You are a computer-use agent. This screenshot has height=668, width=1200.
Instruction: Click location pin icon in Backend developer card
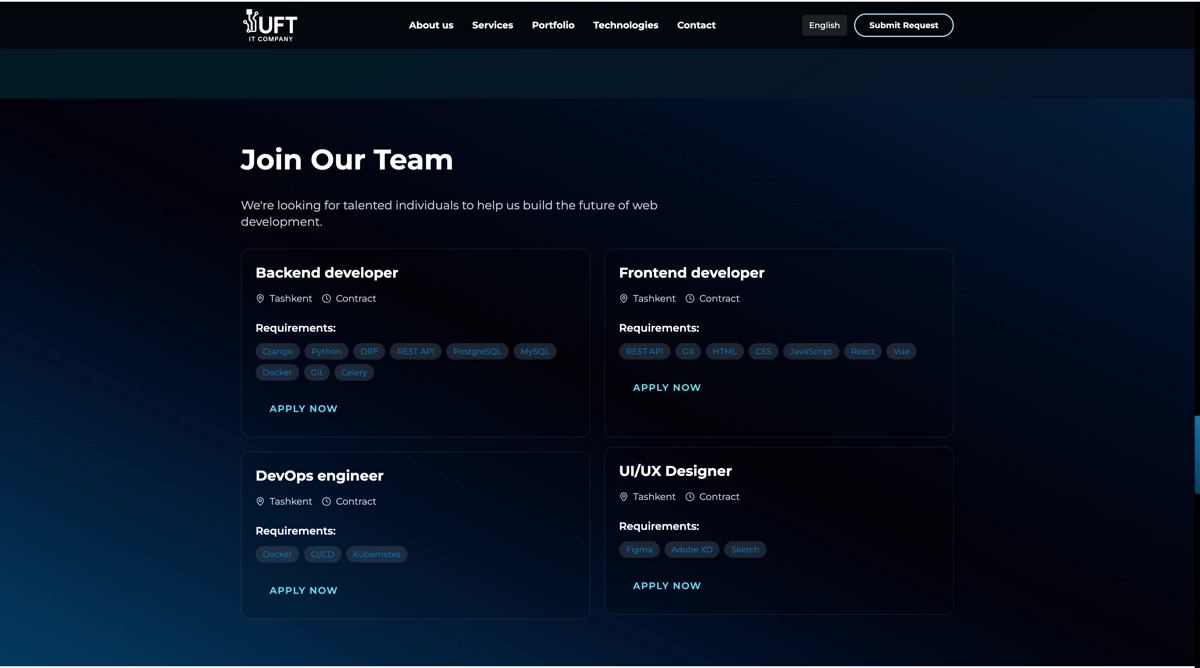[x=260, y=299]
